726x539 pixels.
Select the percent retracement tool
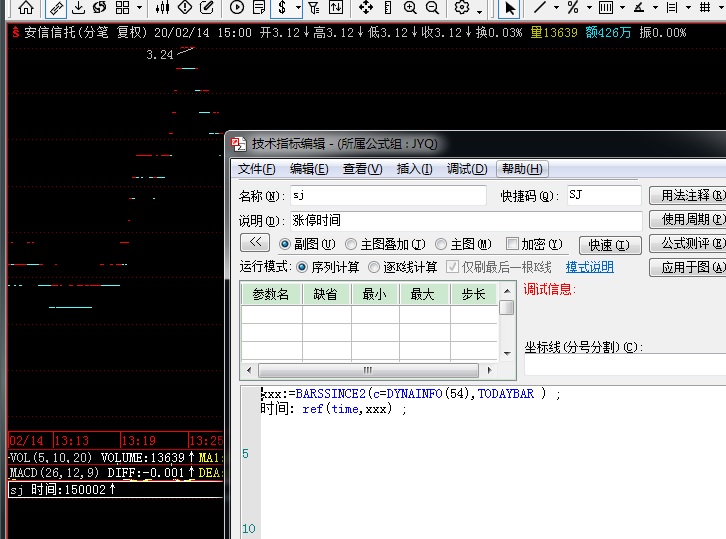(x=573, y=7)
